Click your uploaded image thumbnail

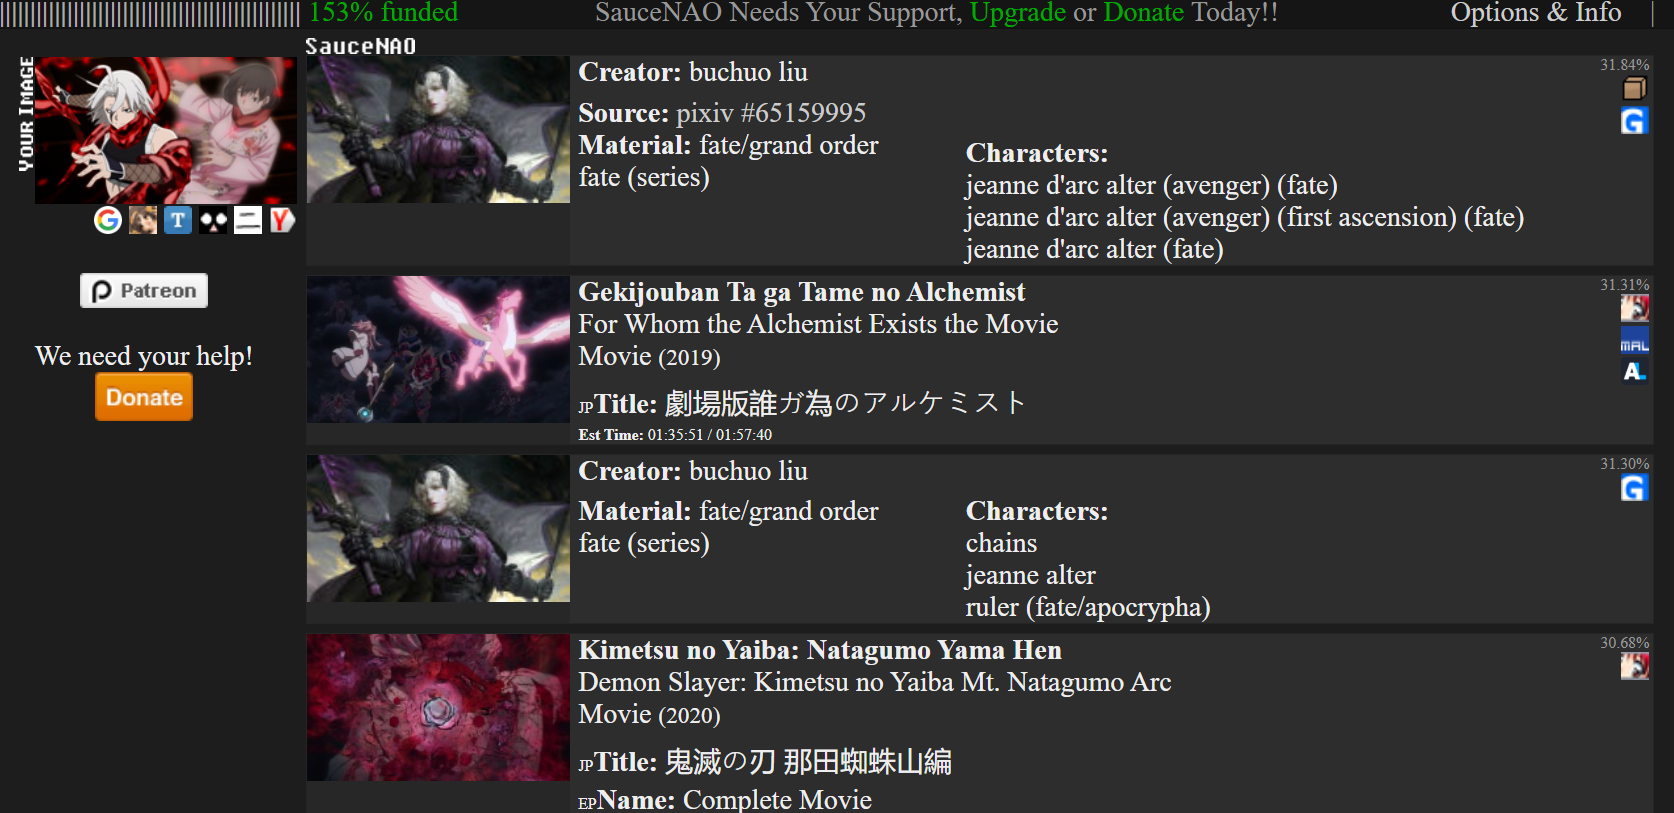tap(166, 130)
